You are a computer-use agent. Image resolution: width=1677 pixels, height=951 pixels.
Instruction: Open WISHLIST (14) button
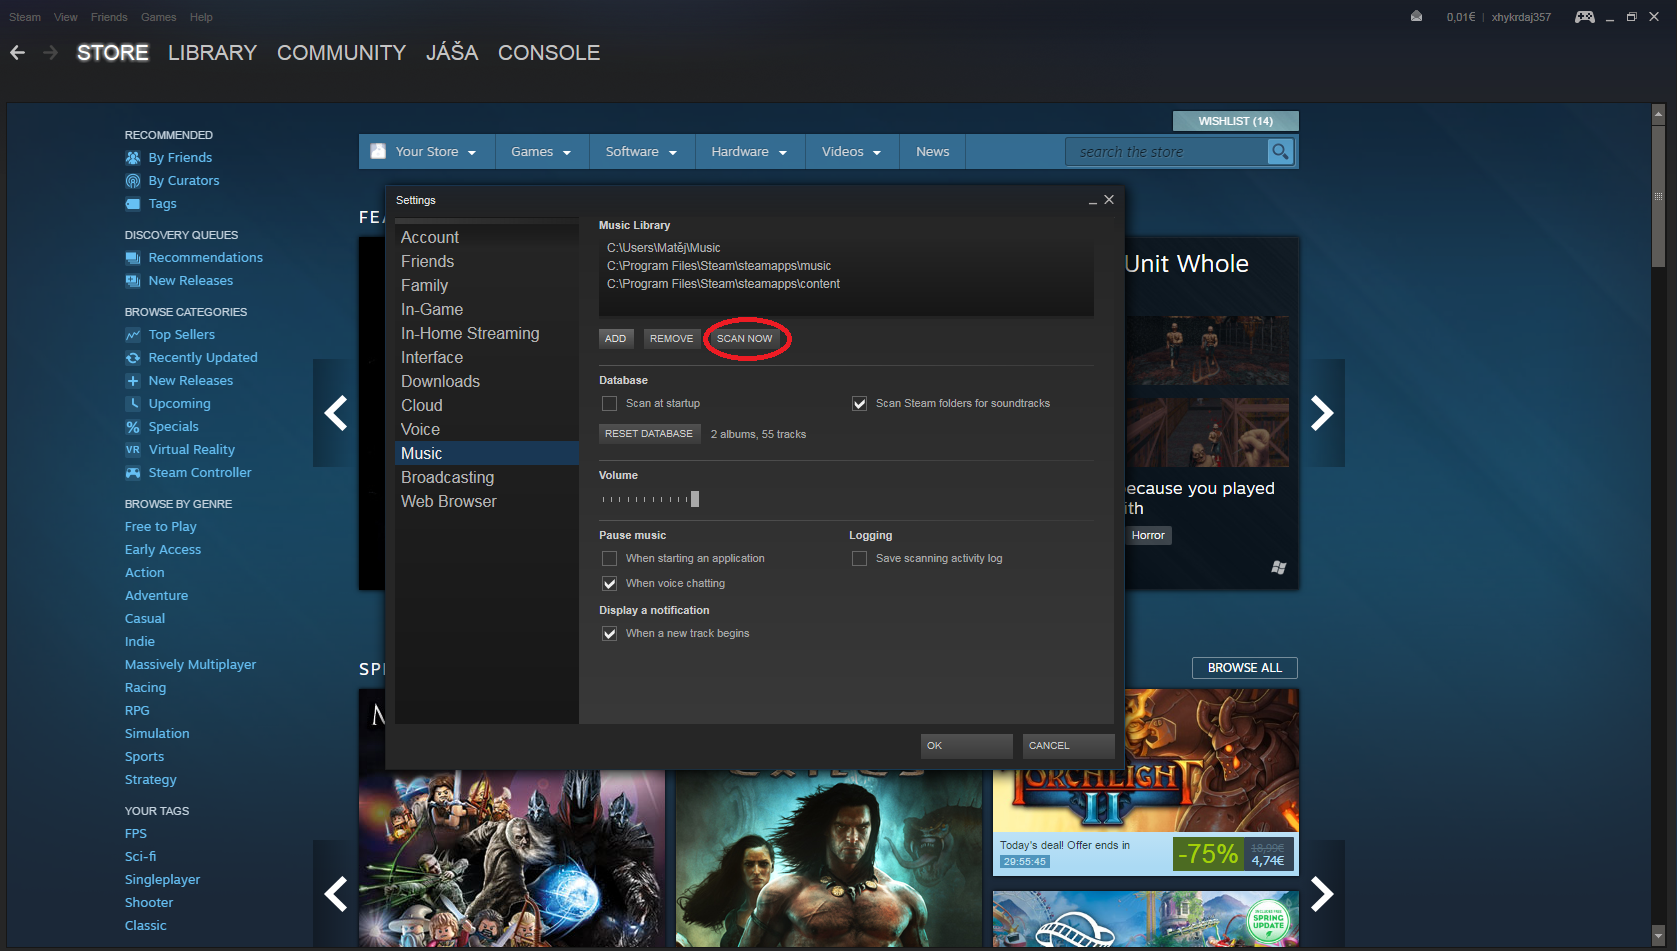pos(1236,121)
